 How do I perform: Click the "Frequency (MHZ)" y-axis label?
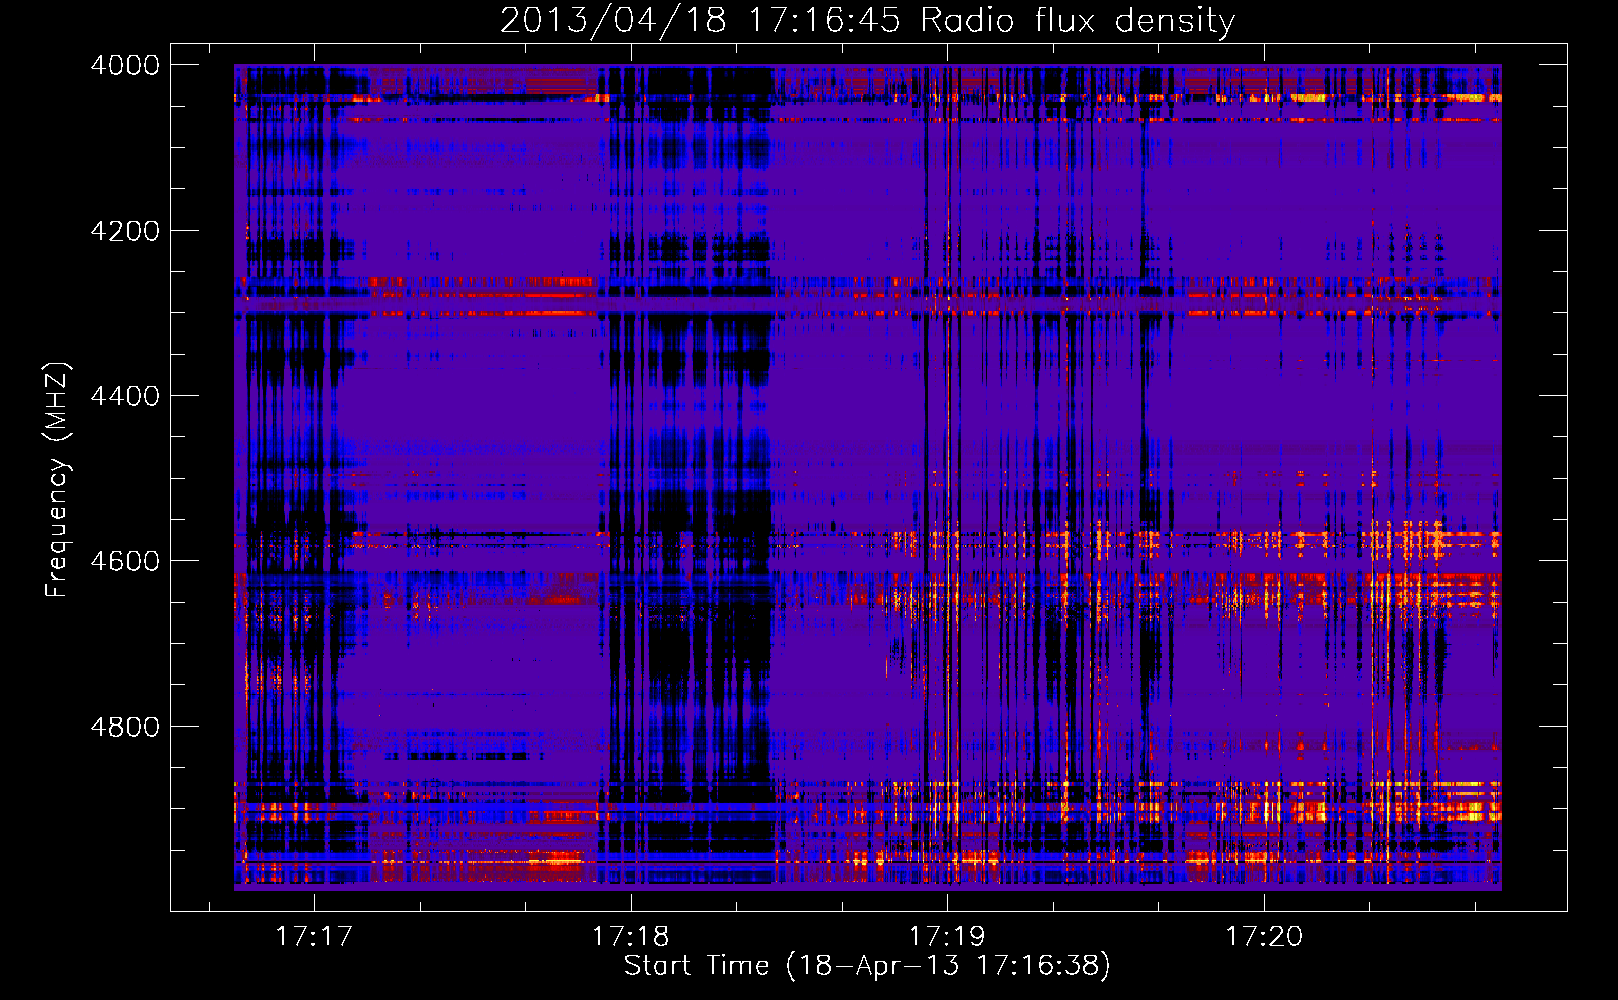[58, 480]
